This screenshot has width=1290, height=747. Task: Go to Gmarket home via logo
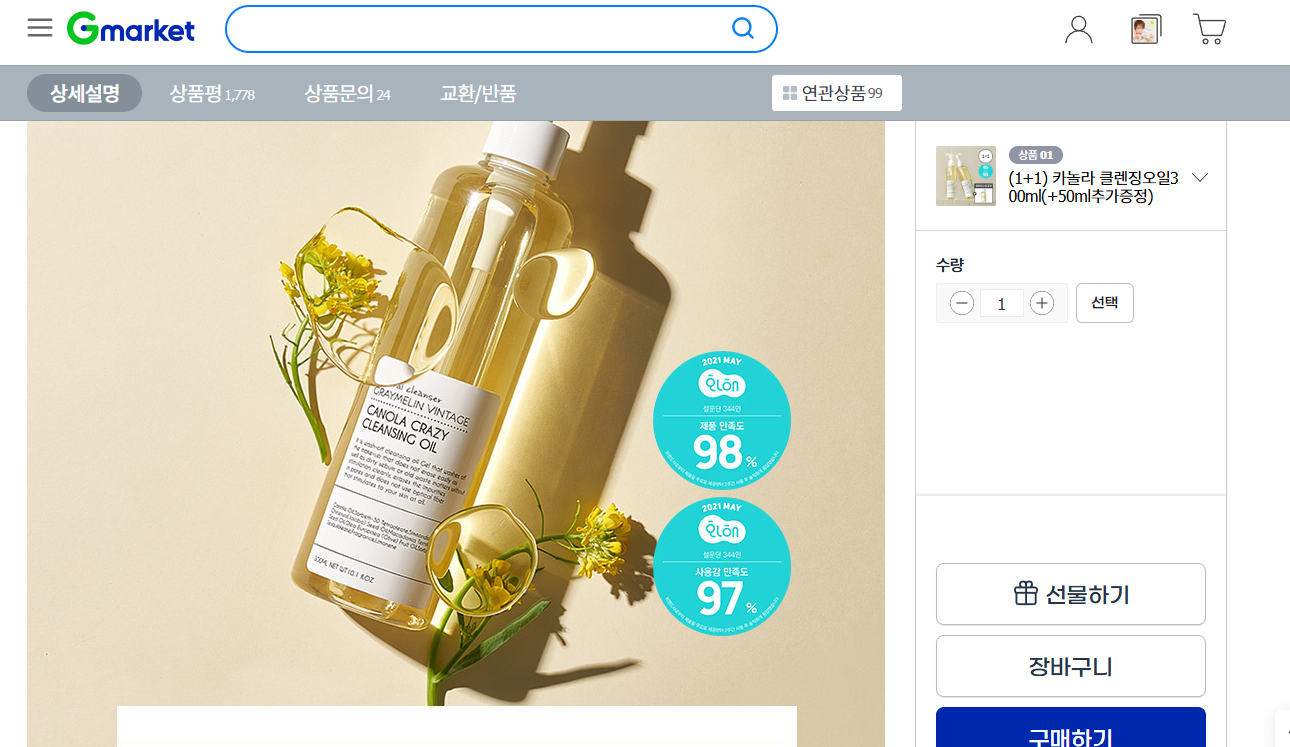[x=131, y=29]
